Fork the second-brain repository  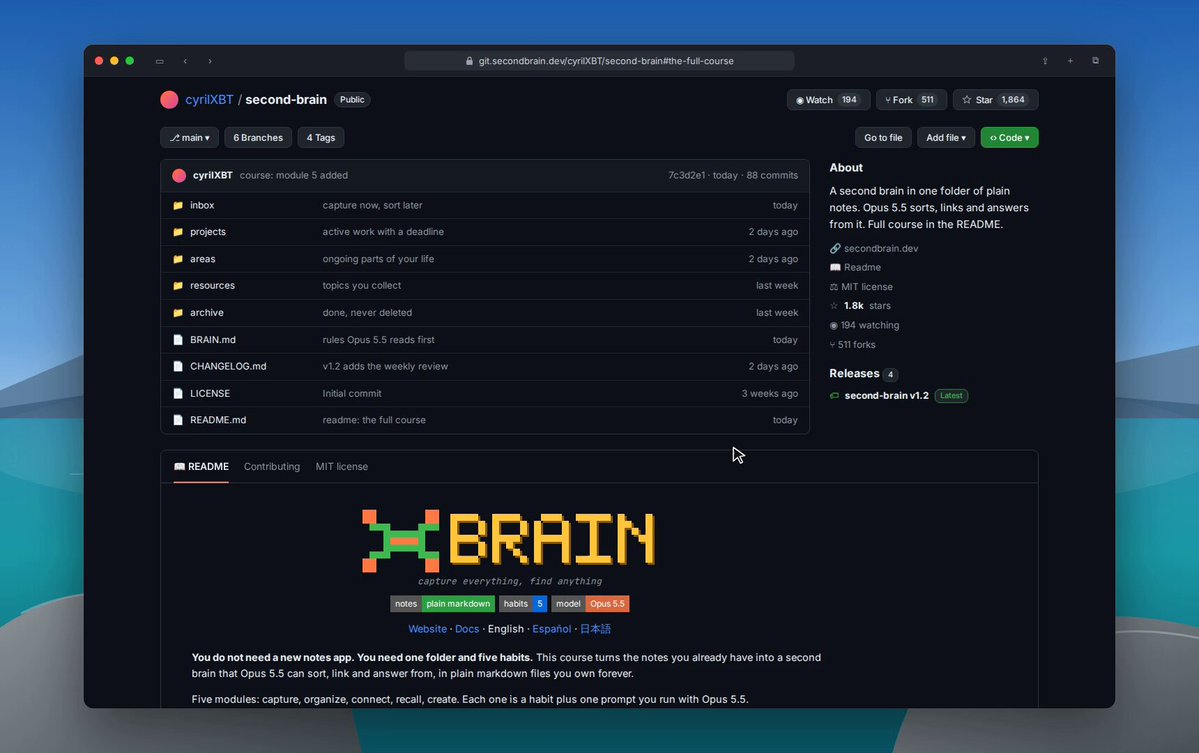point(911,100)
